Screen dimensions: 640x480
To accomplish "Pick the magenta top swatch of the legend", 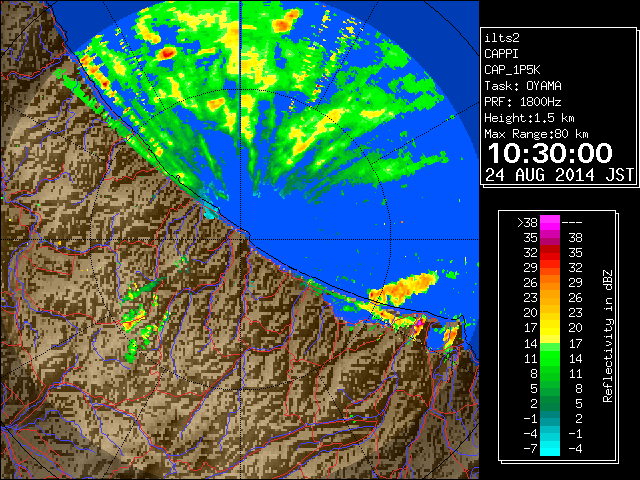I will 550,223.
